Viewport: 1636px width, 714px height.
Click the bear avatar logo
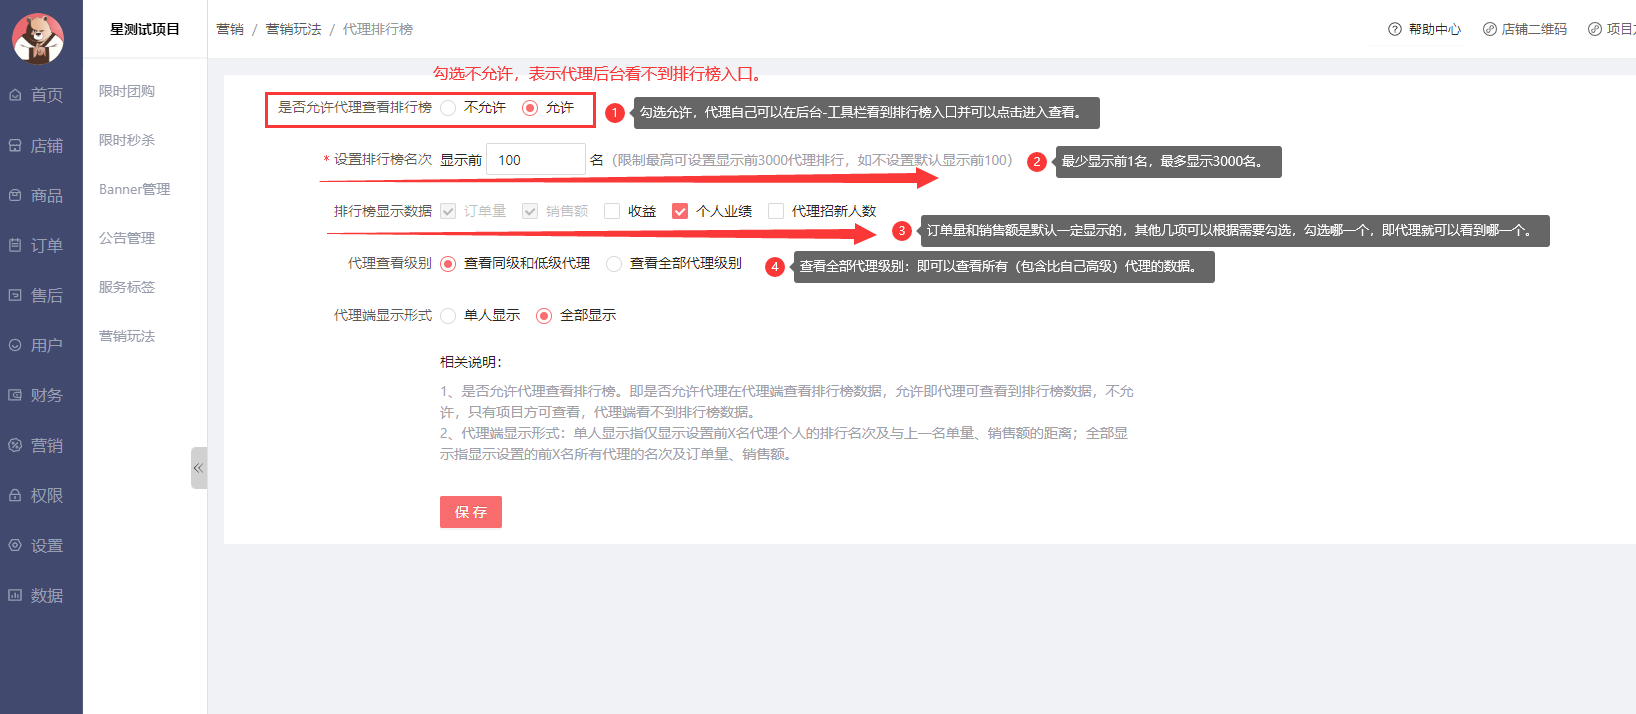[x=38, y=38]
